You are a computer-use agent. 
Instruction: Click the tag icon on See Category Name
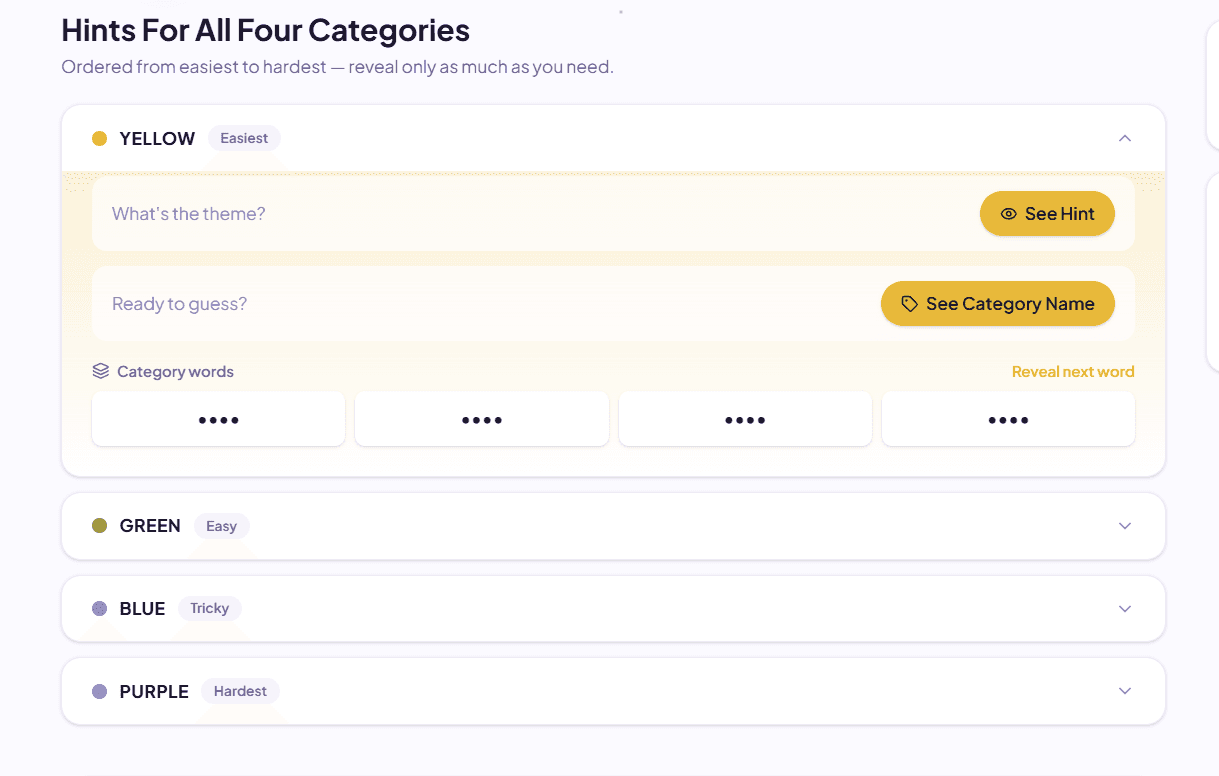pos(909,304)
